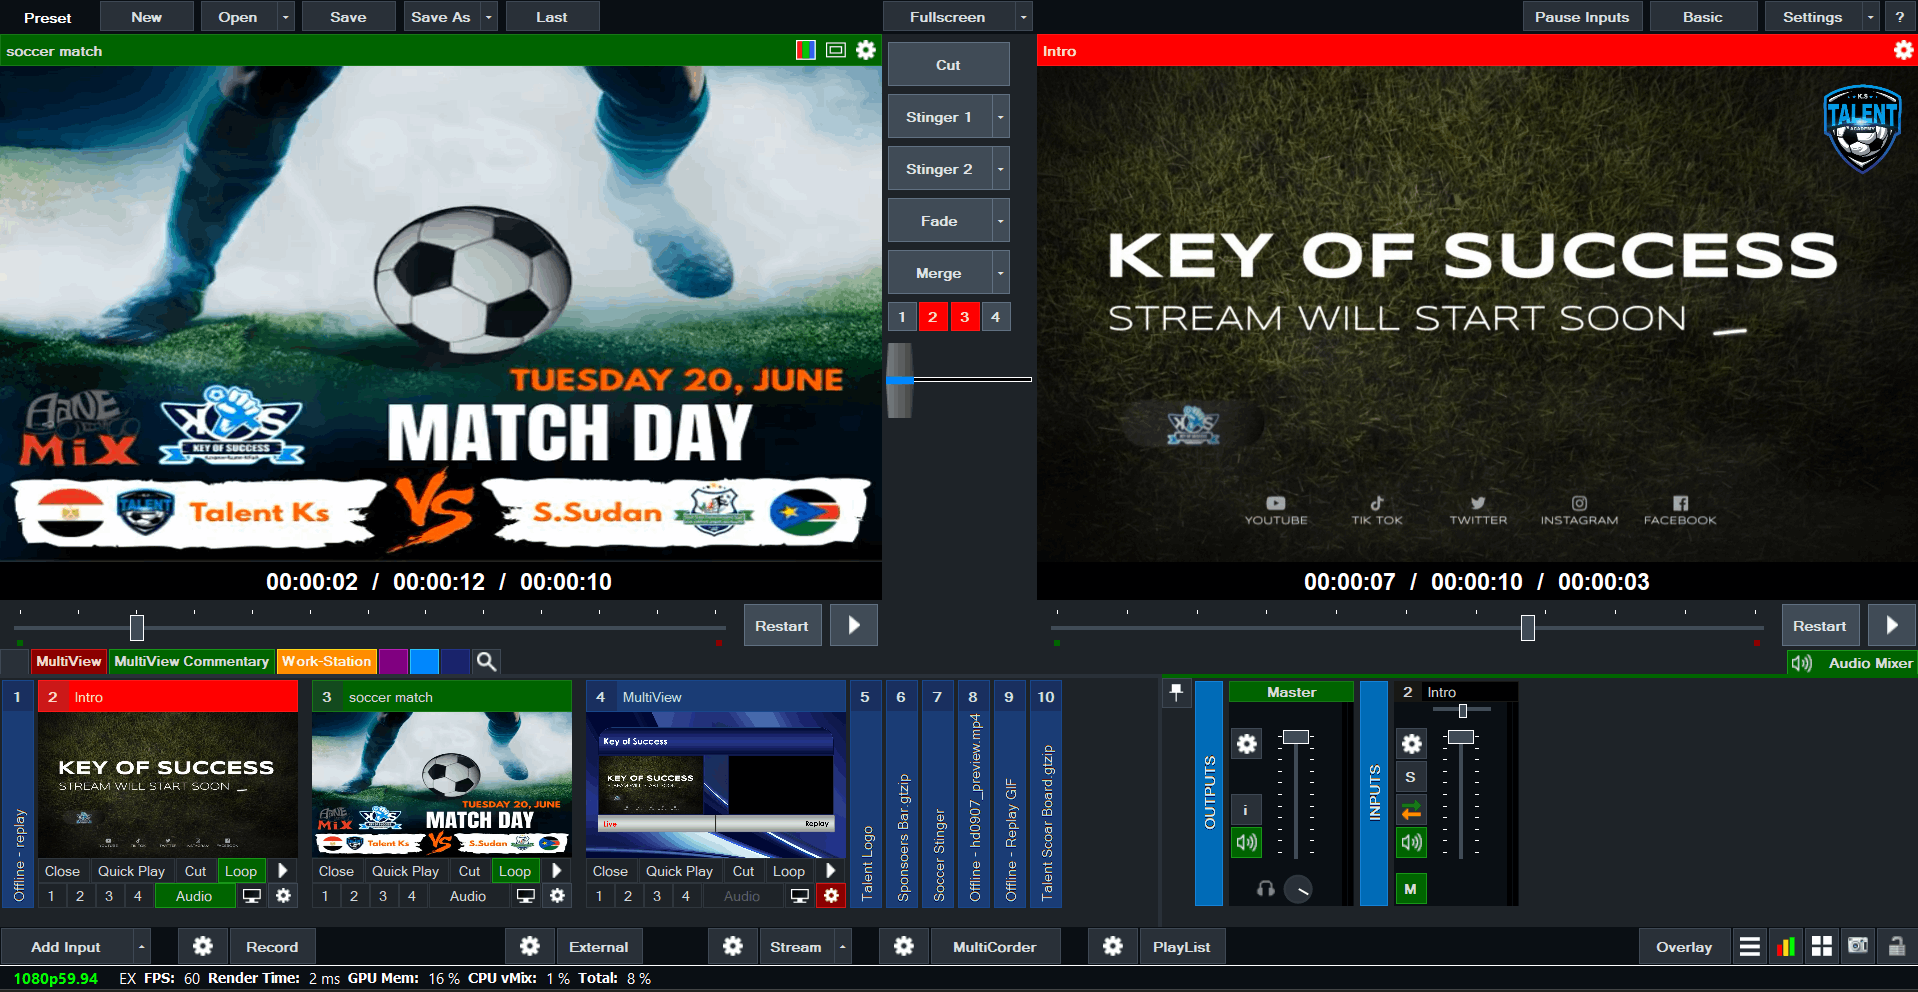Open gear settings next to PlayList

click(1113, 946)
